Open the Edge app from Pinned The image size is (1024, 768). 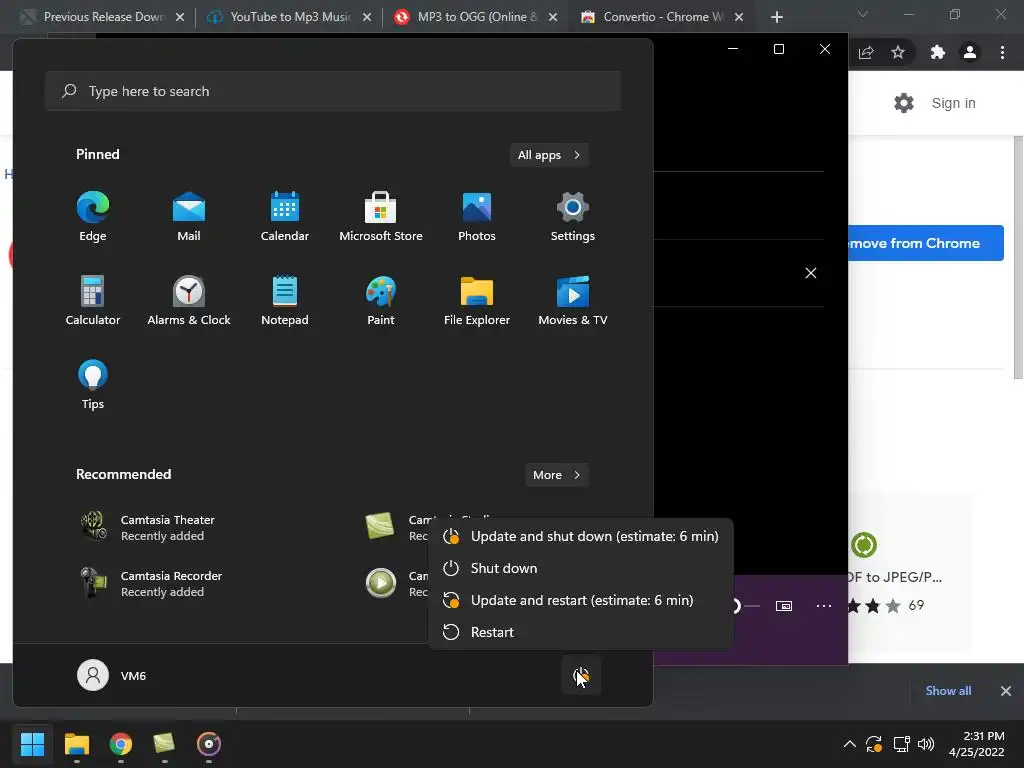[x=93, y=217]
